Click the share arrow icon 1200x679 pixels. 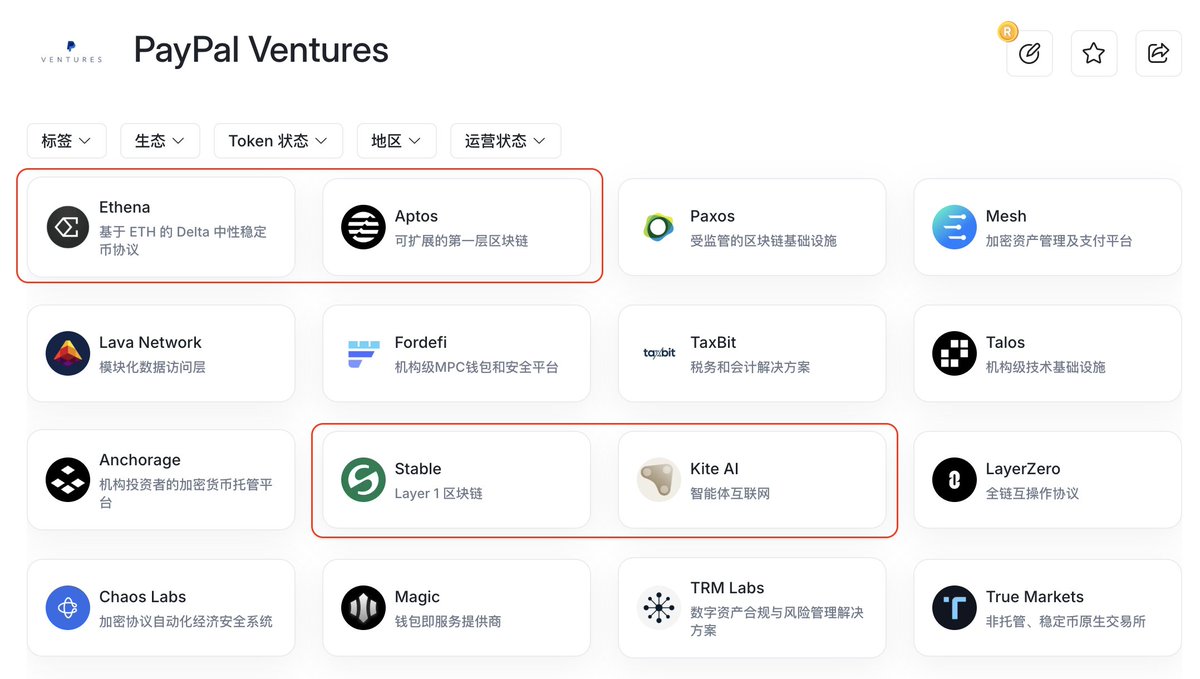[1158, 54]
